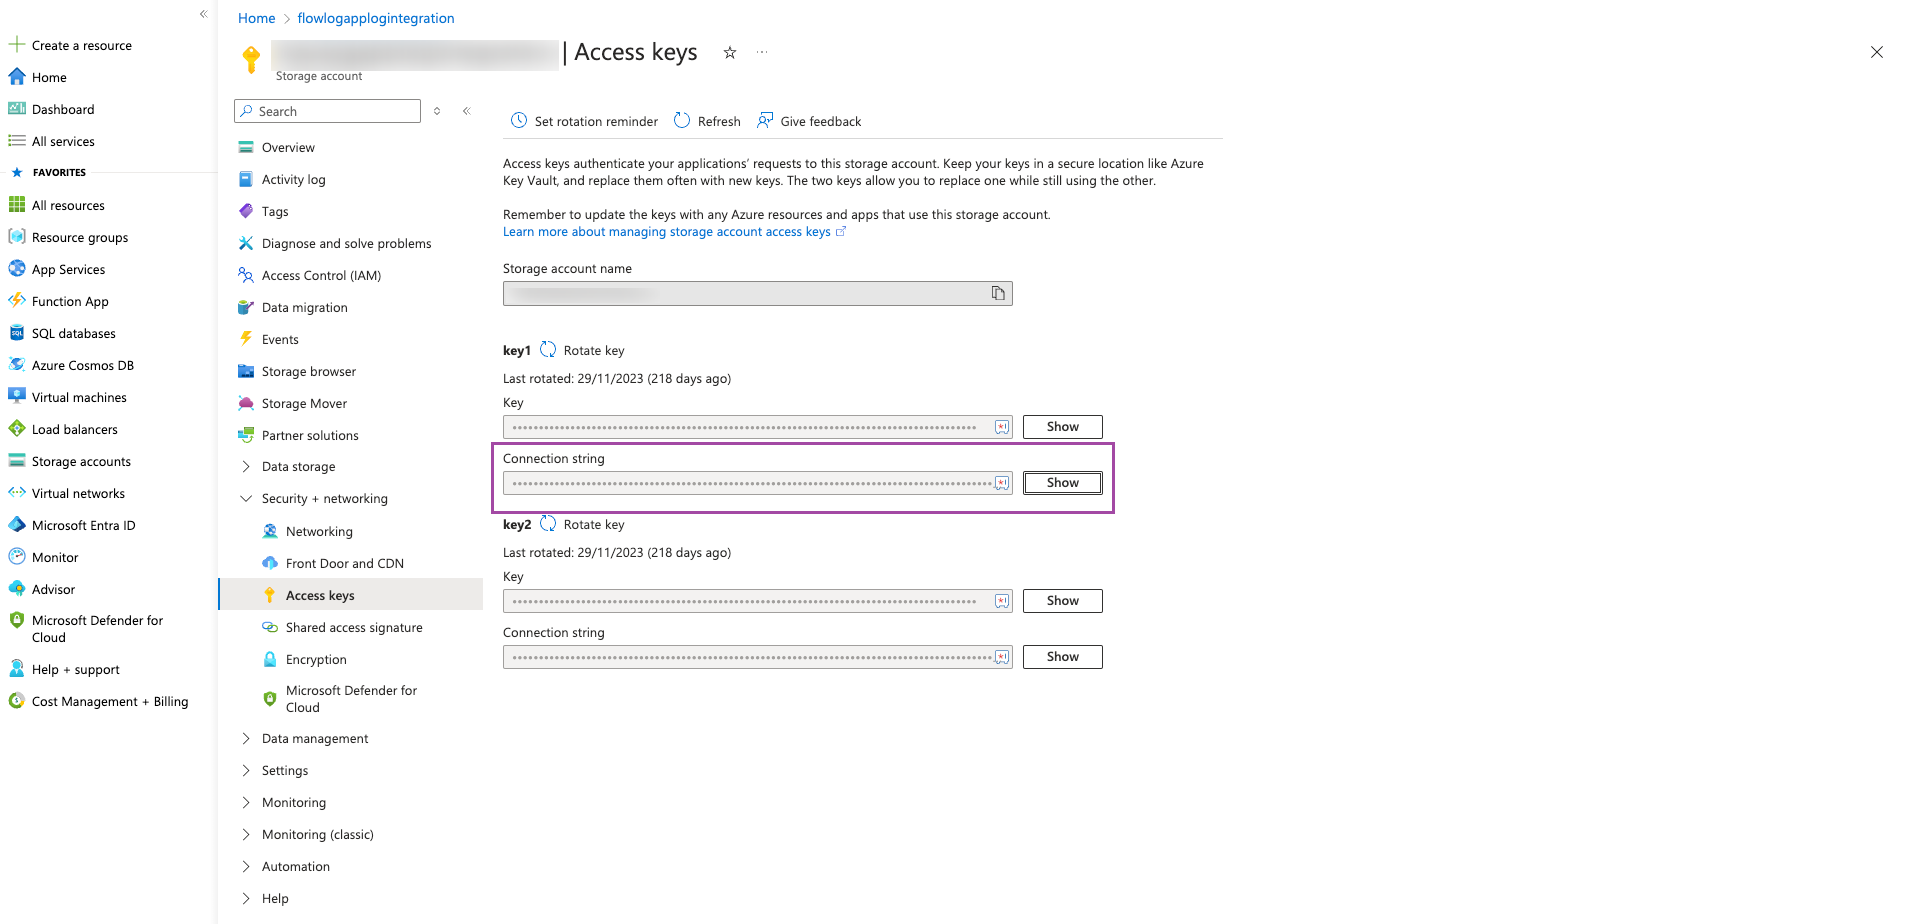Favorite this page using the star icon

pos(729,52)
